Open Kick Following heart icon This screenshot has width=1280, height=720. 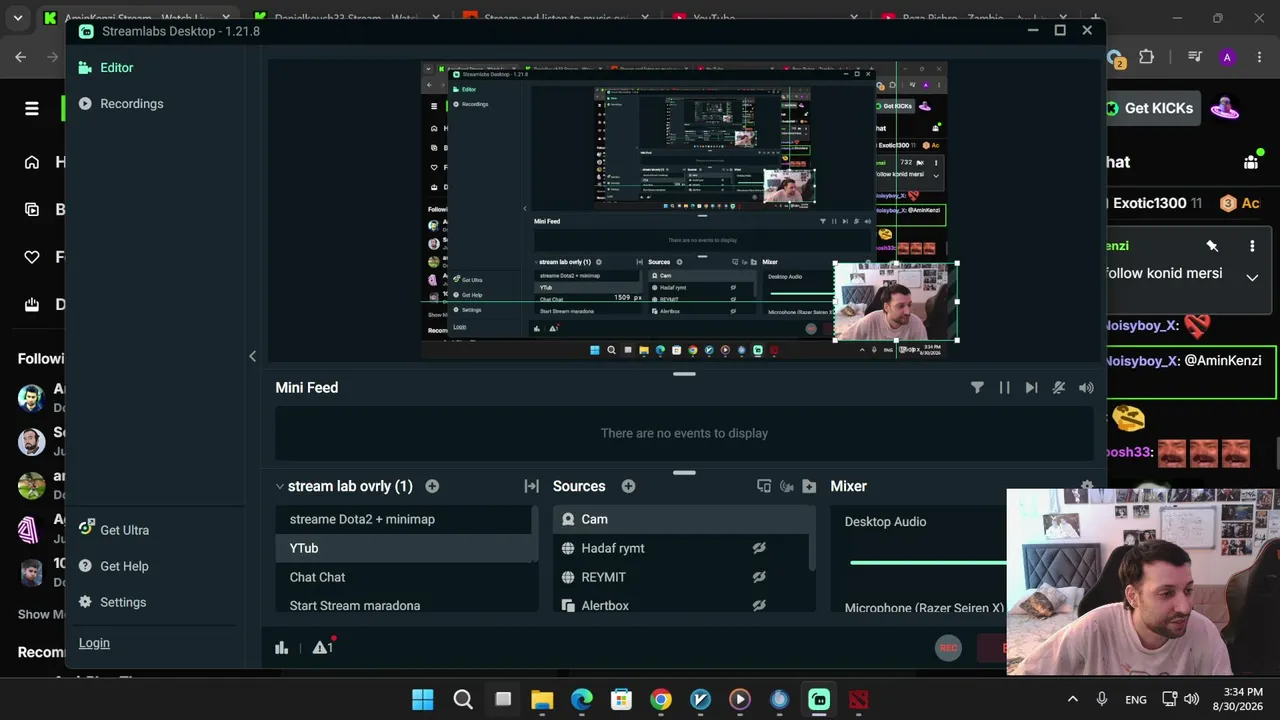(32, 257)
